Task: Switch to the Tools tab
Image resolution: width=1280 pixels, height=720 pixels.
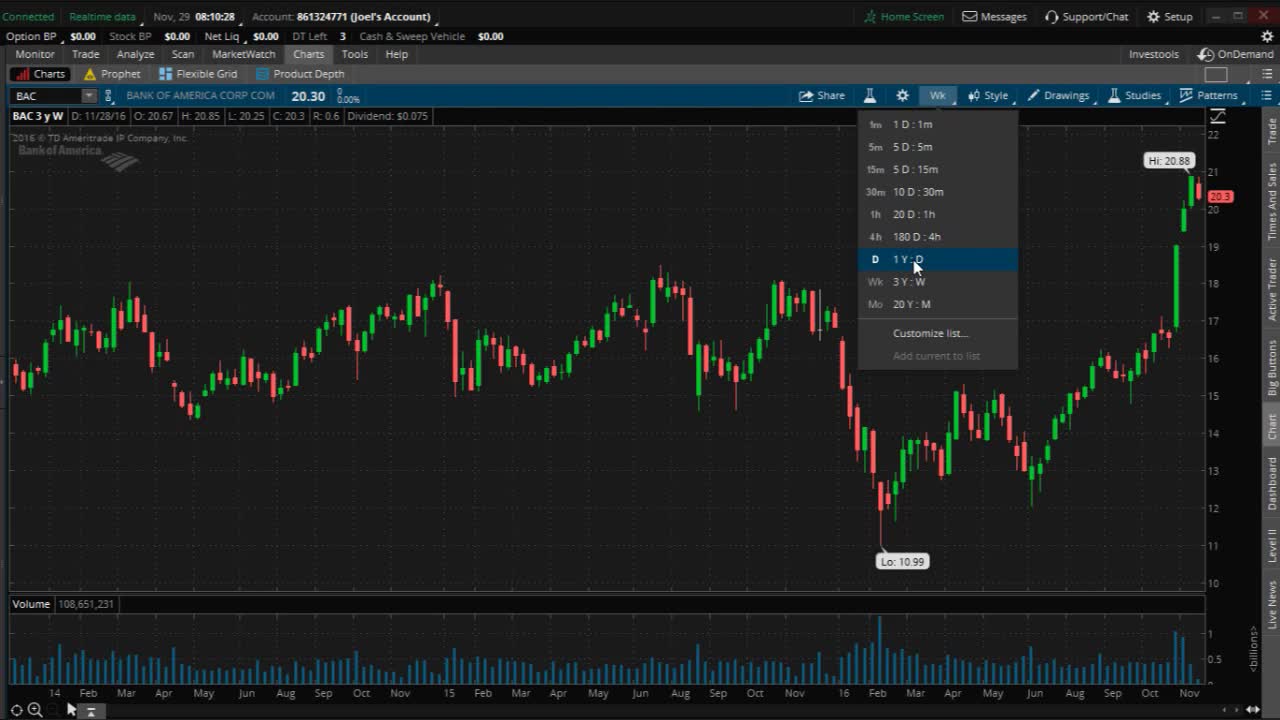Action: 355,54
